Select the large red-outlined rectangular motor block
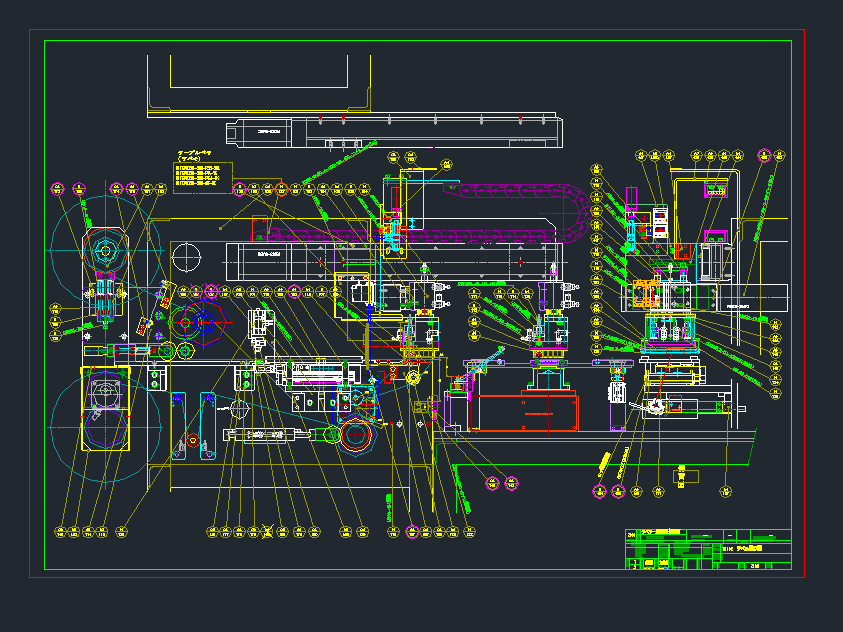The height and width of the screenshot is (632, 843). click(523, 412)
